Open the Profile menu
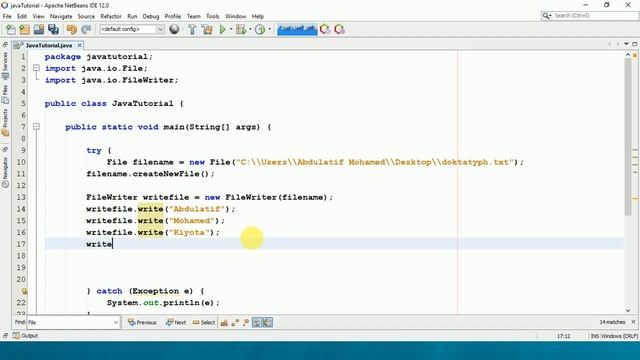Image resolution: width=640 pixels, height=360 pixels. [x=173, y=16]
